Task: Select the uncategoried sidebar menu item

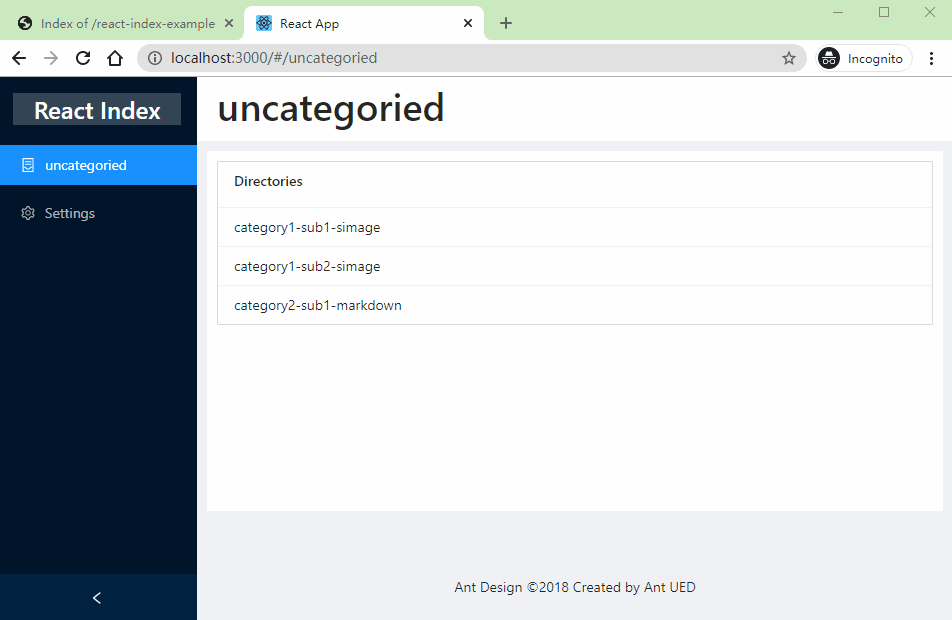Action: (x=86, y=165)
